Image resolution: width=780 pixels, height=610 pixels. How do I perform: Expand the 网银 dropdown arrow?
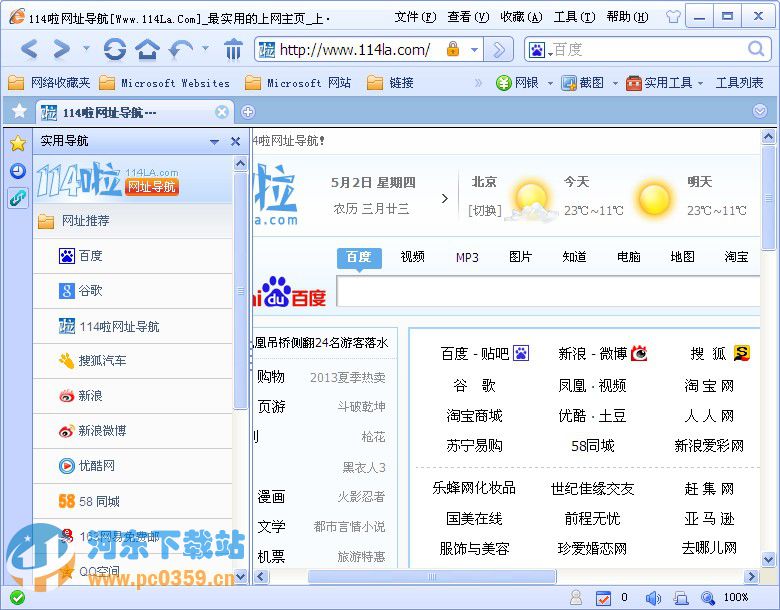(550, 83)
